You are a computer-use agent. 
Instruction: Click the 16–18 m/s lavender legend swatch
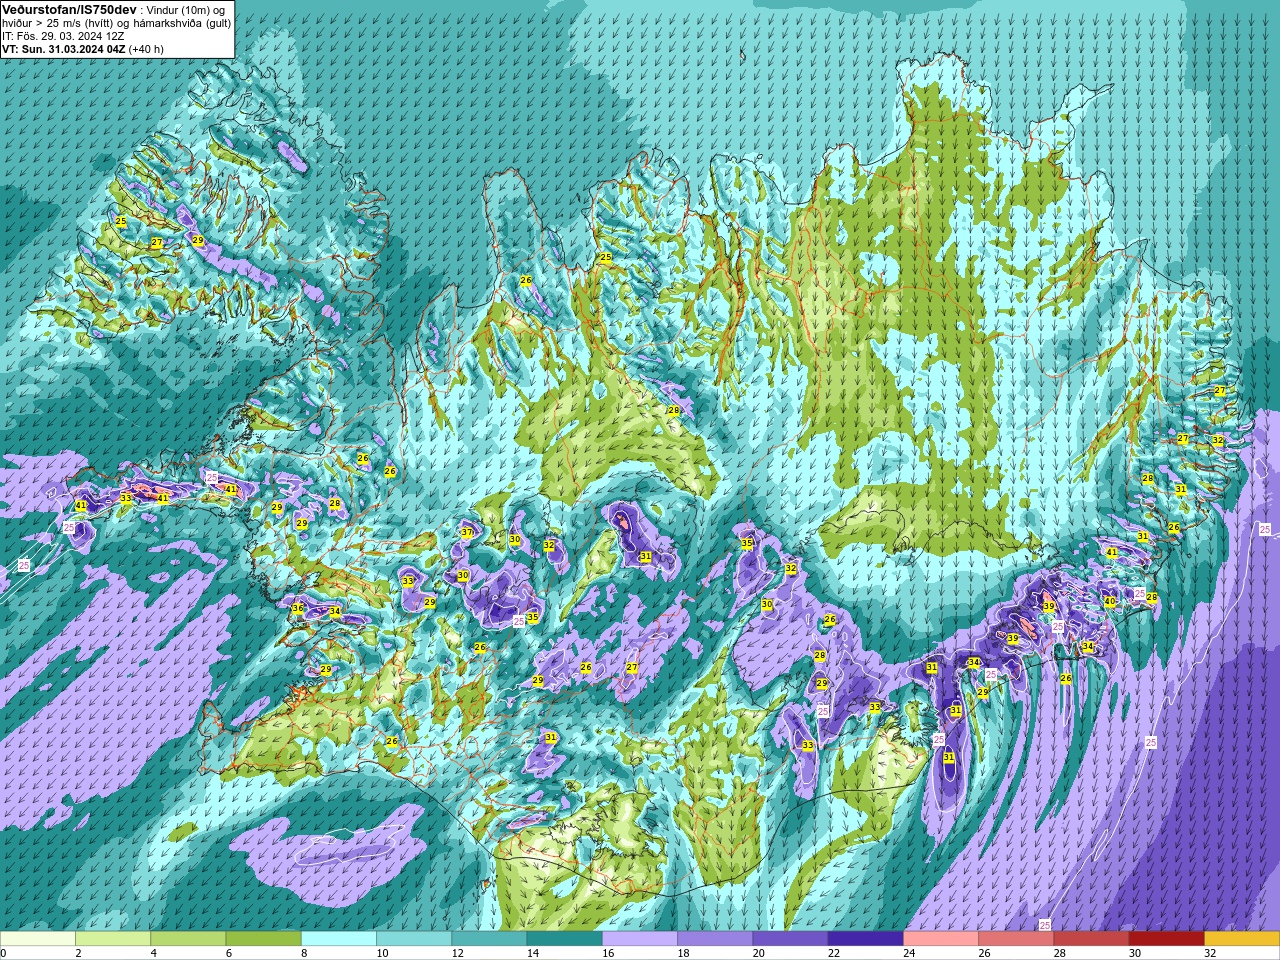tap(640, 939)
